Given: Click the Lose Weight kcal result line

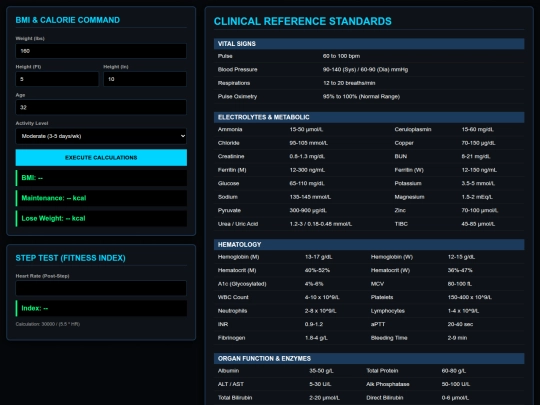Looking at the screenshot, I should (x=101, y=218).
